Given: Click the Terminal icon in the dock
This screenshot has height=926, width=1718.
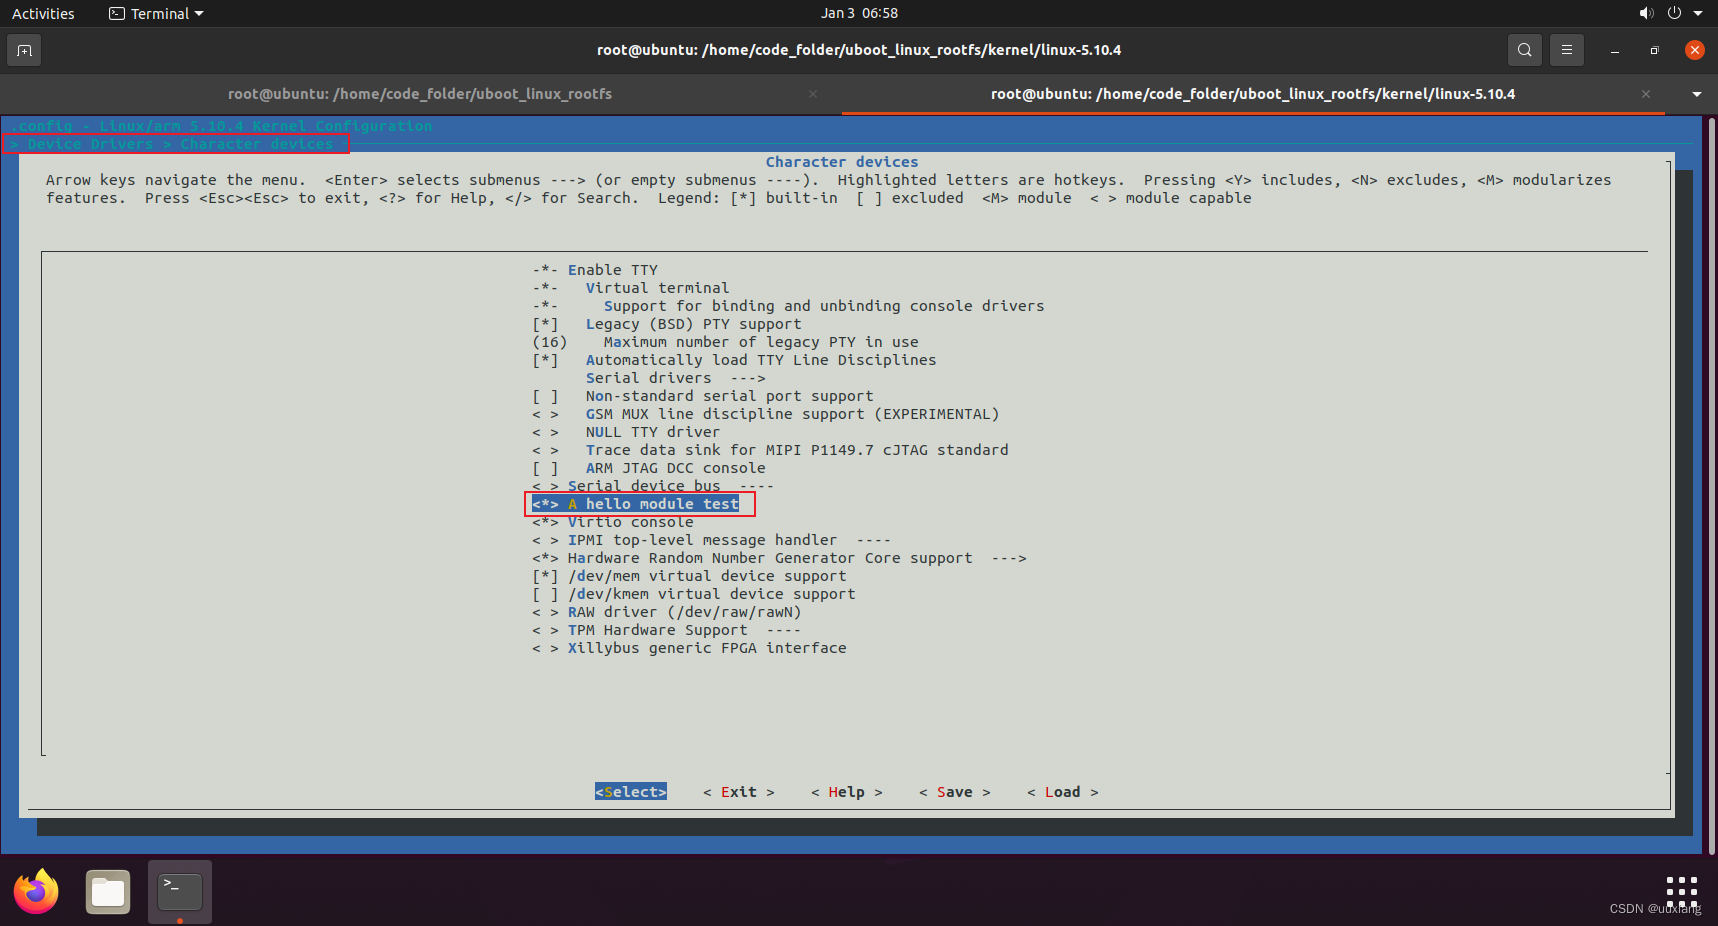Looking at the screenshot, I should click(180, 892).
